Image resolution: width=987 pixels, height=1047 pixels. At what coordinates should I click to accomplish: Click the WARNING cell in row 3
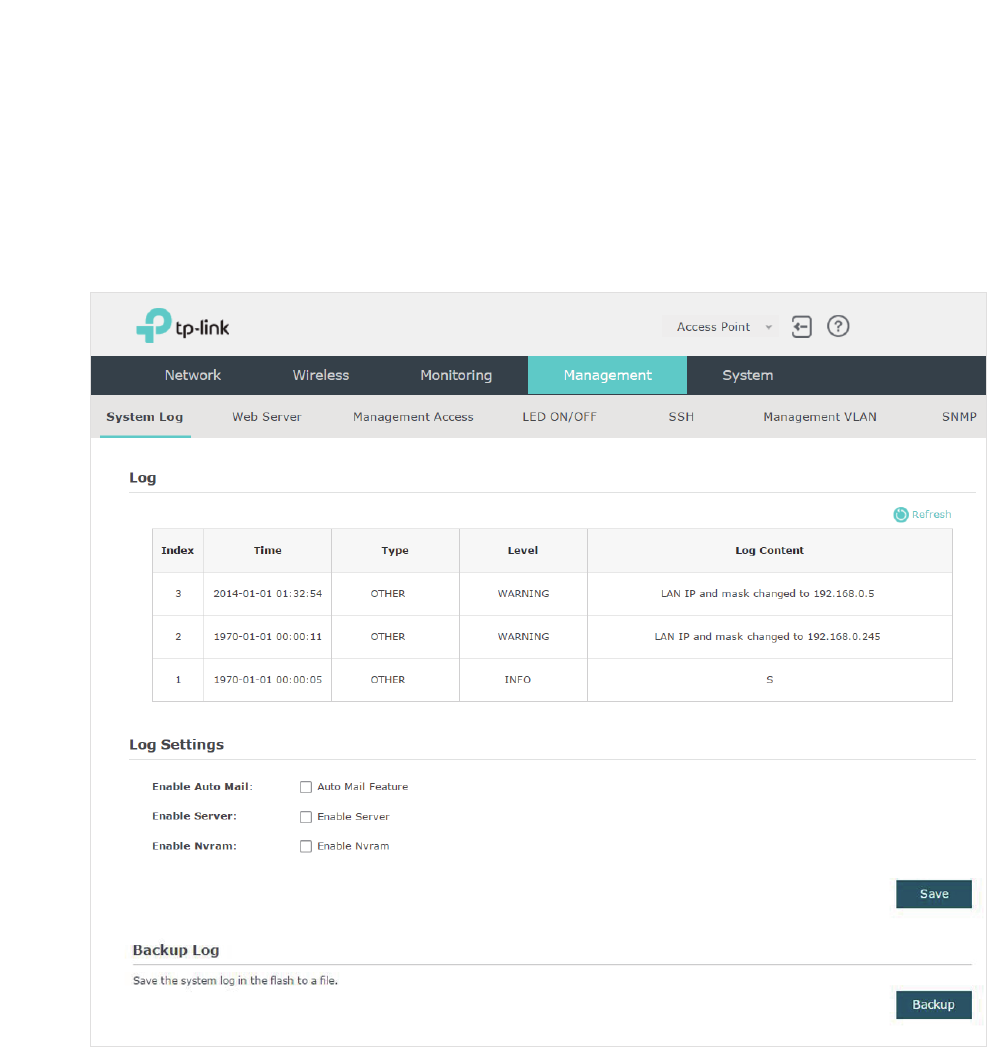click(x=524, y=594)
